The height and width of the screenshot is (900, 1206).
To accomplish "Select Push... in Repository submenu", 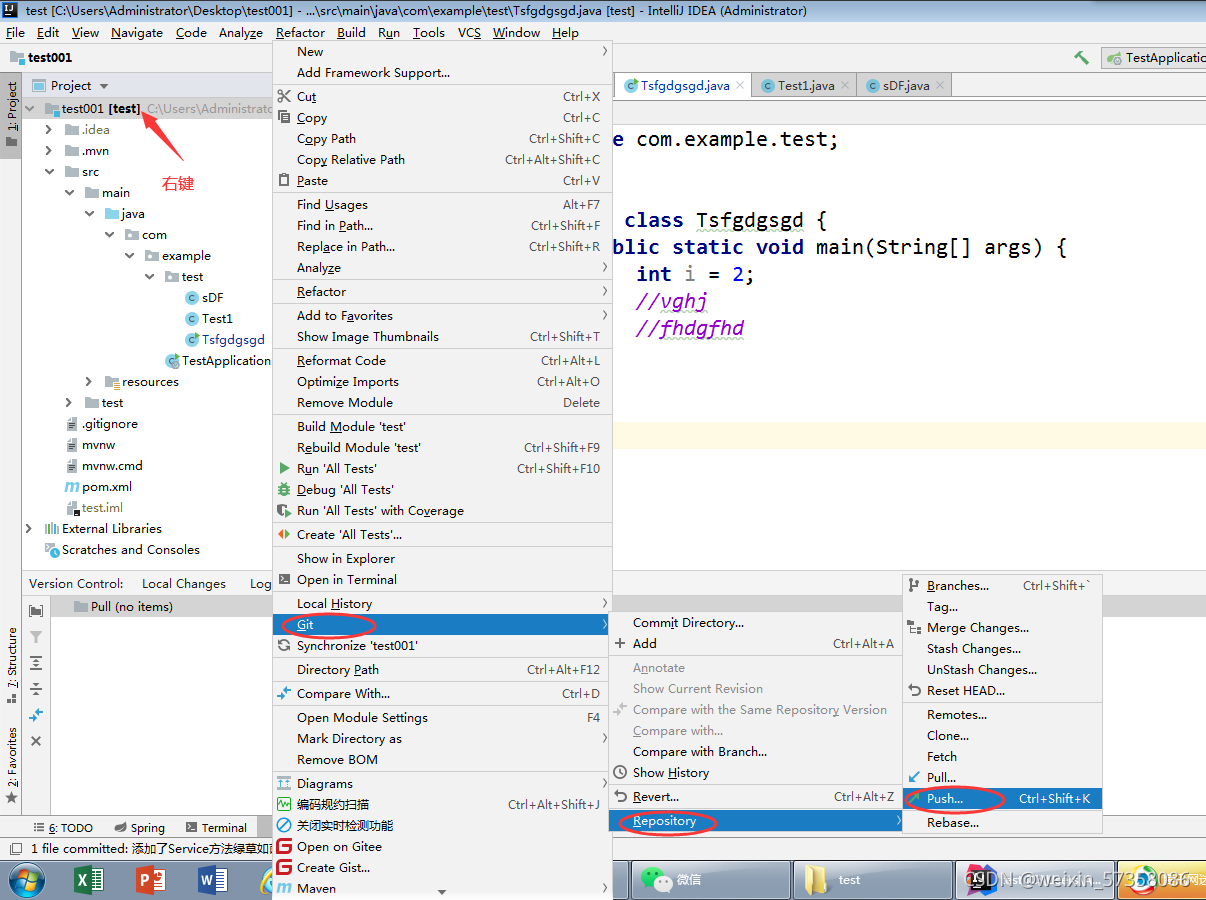I will [x=1002, y=799].
